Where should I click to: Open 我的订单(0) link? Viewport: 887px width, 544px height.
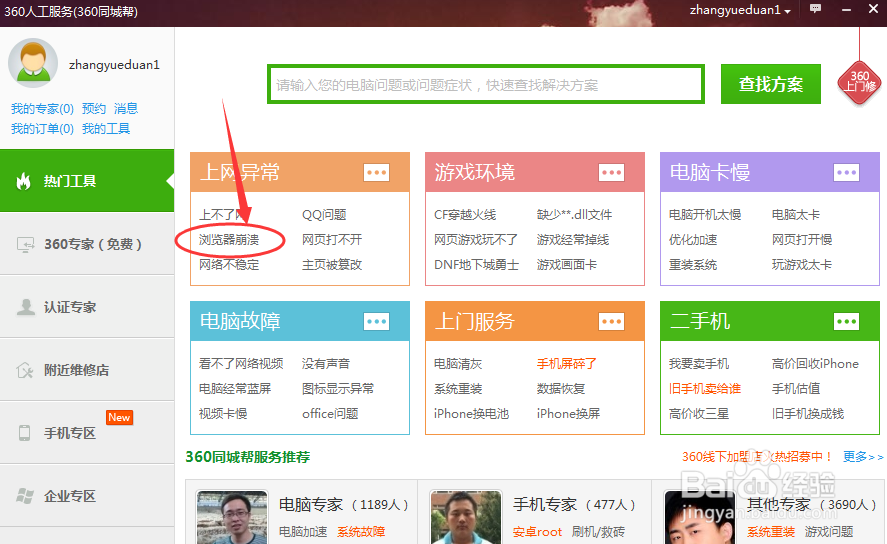[42, 129]
